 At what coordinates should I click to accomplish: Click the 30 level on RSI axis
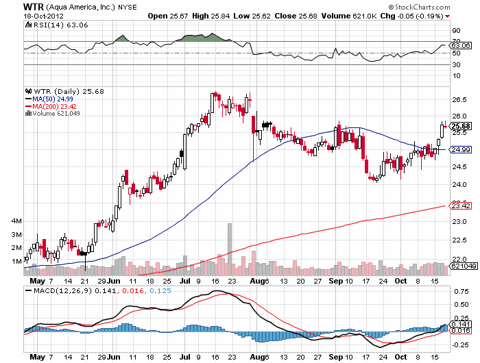click(456, 64)
